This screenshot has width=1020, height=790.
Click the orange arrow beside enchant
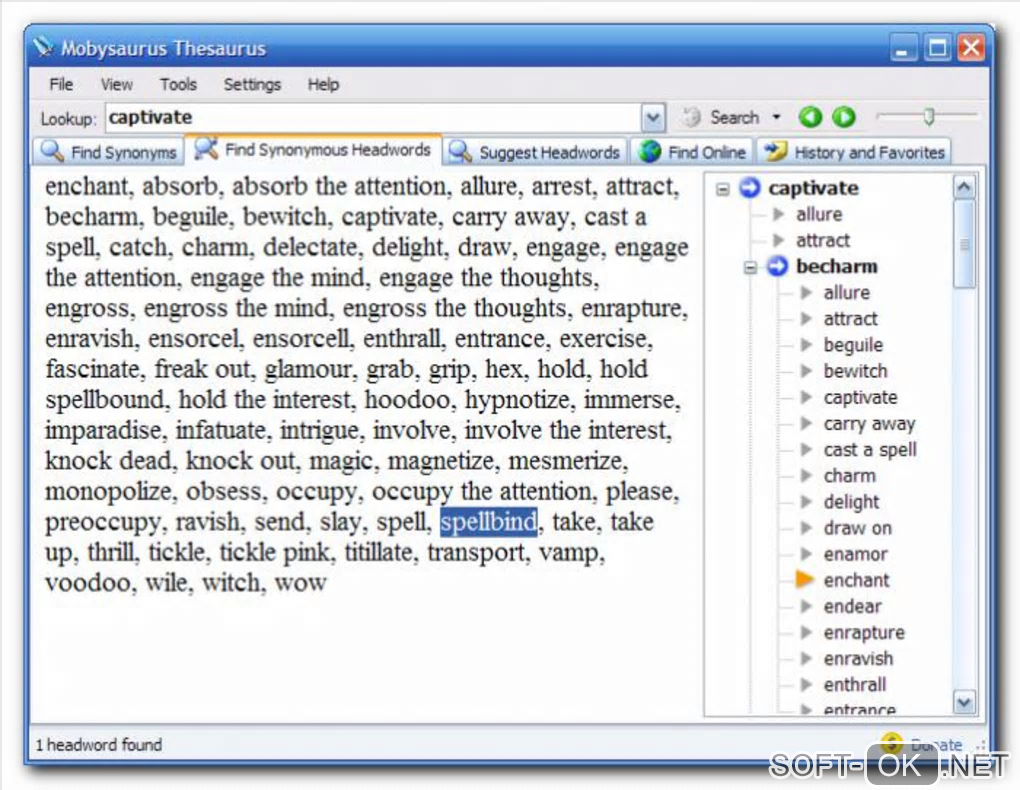pyautogui.click(x=805, y=579)
